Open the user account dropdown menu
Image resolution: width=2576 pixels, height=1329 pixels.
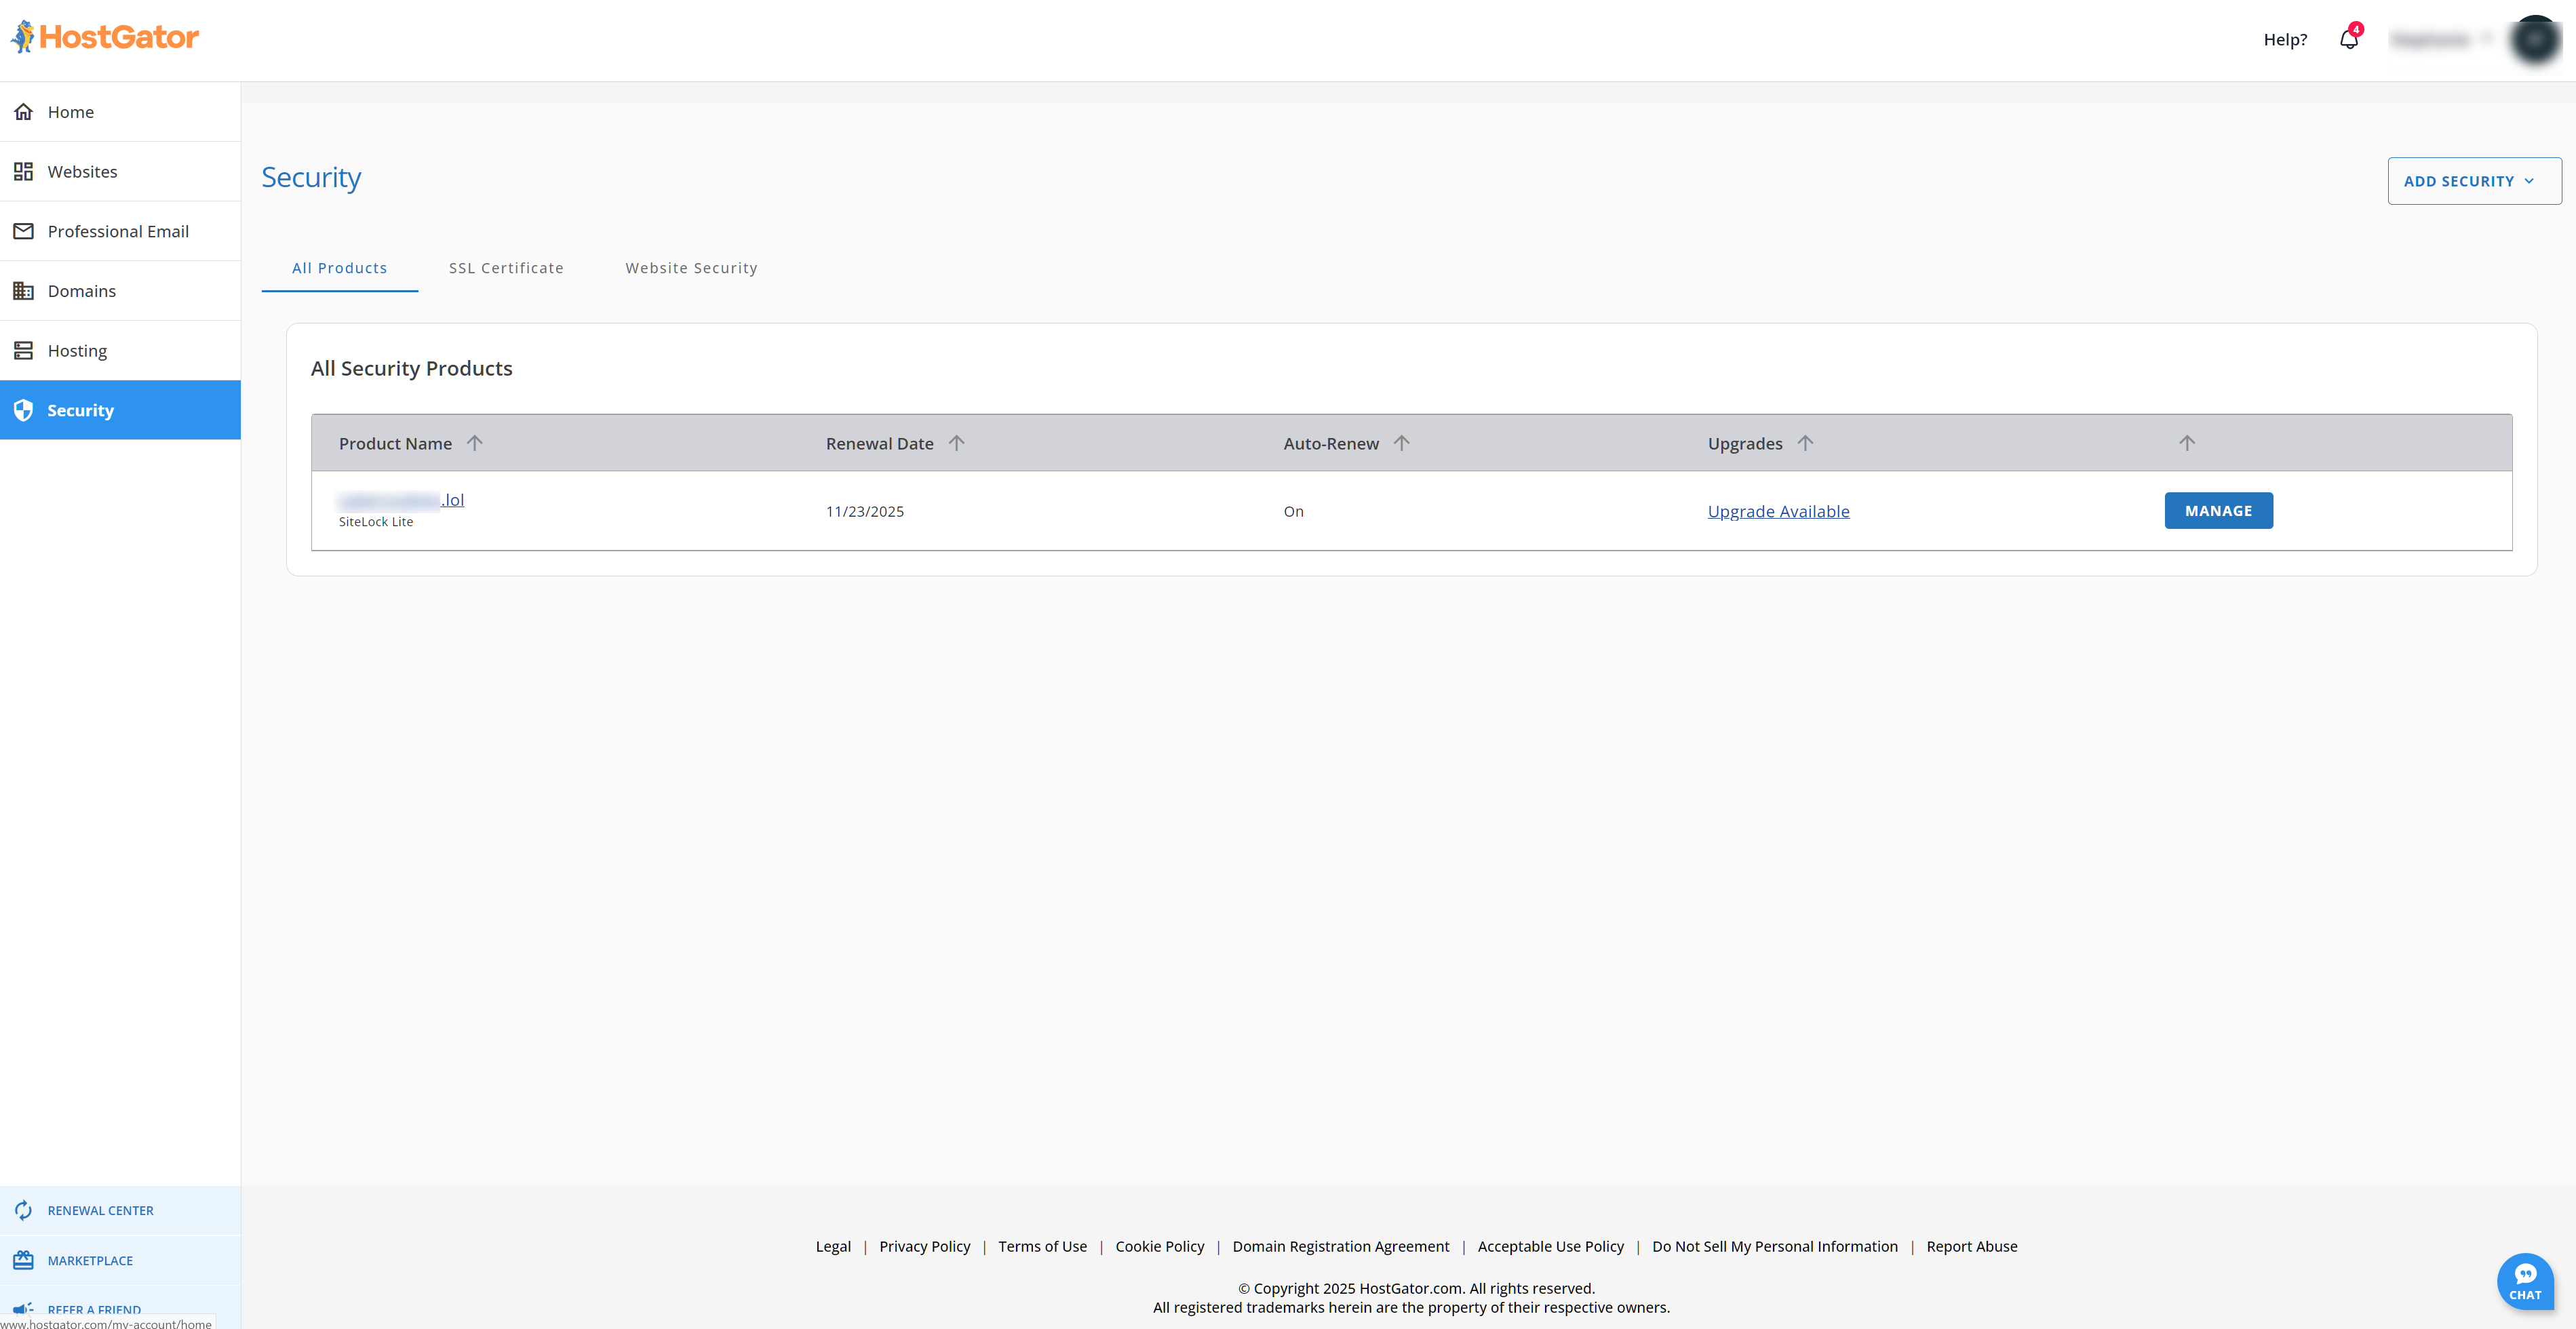pos(2440,40)
